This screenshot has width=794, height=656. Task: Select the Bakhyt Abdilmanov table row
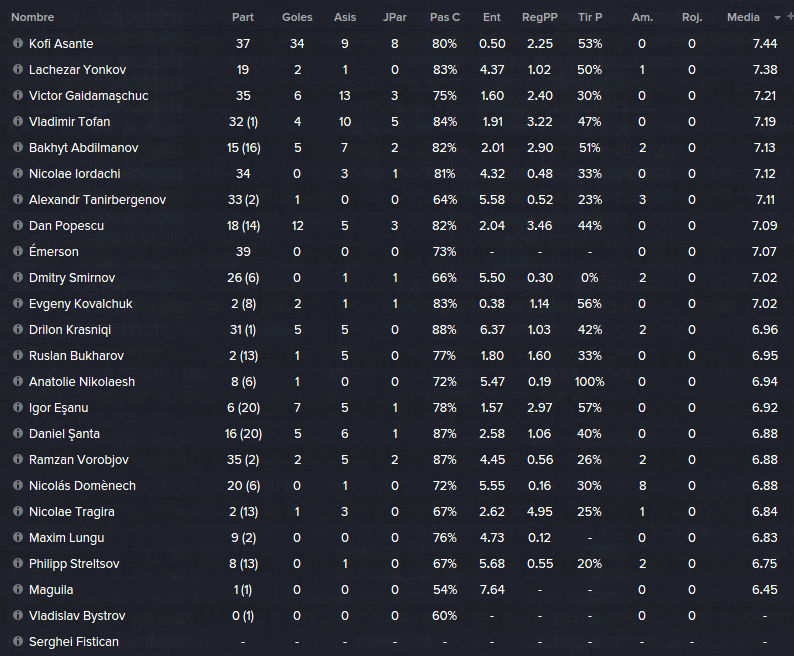coord(397,147)
